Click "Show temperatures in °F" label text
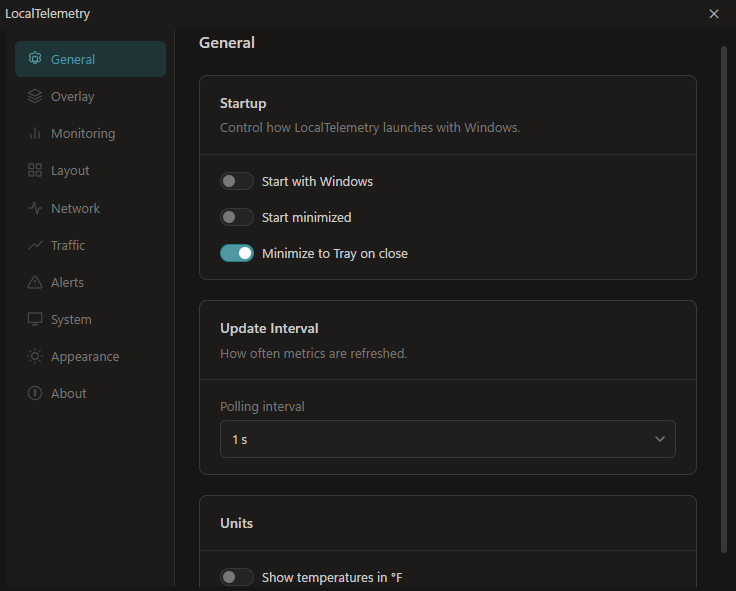 332,577
